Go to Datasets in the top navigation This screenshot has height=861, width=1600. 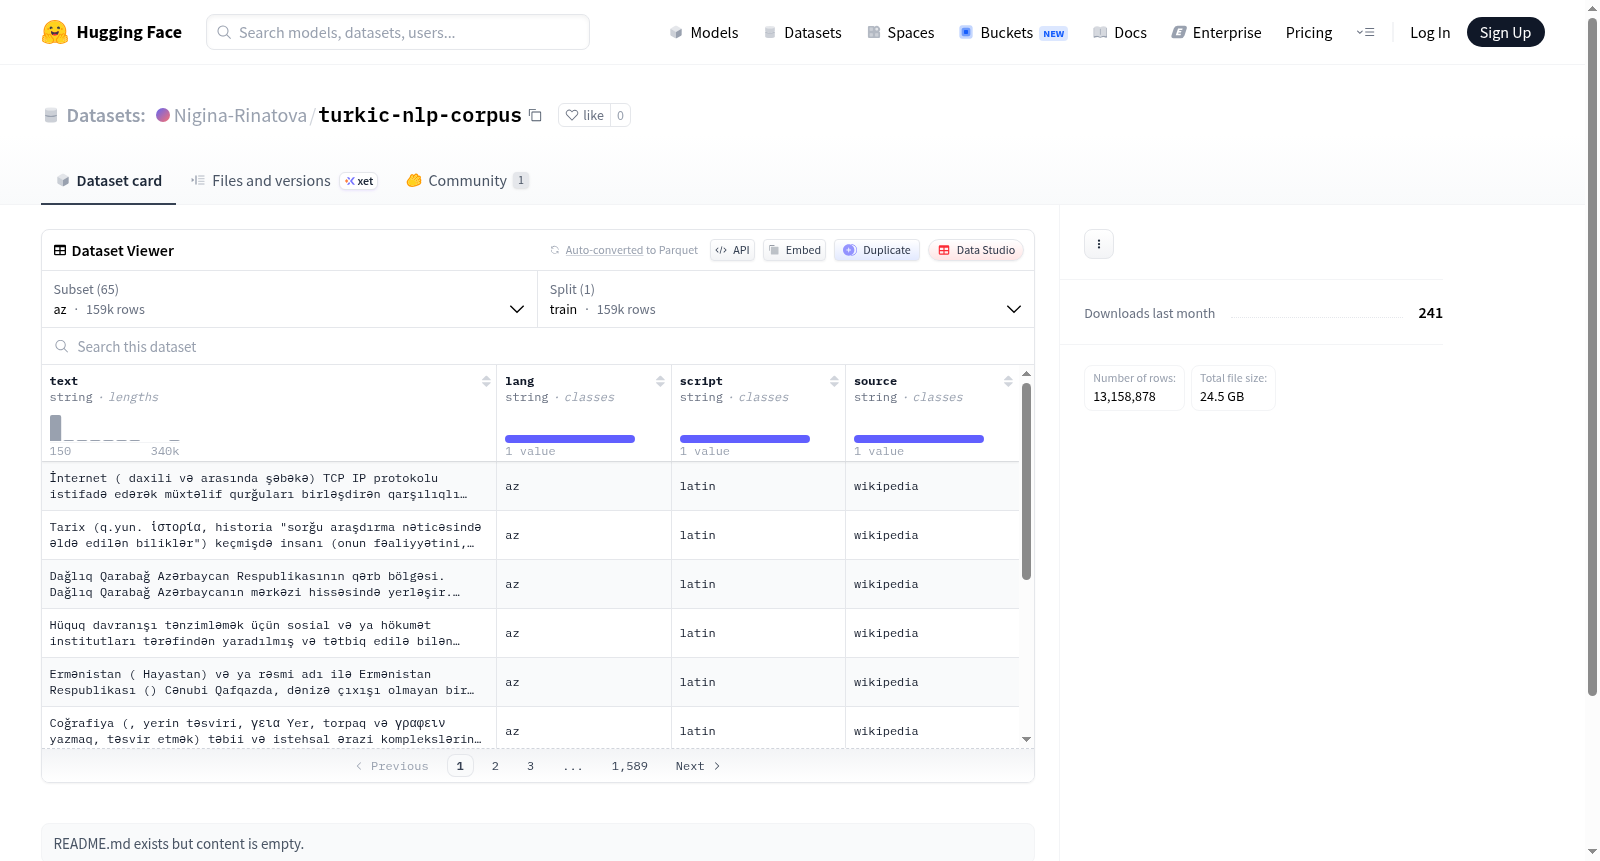coord(802,32)
